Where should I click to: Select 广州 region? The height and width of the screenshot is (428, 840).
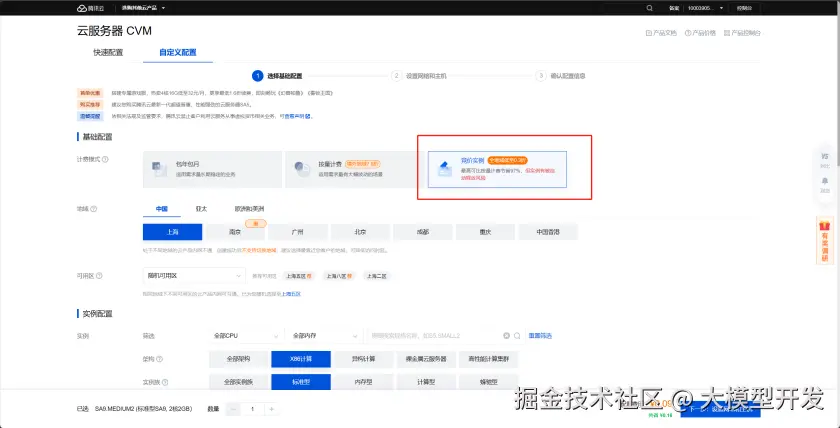pos(298,232)
